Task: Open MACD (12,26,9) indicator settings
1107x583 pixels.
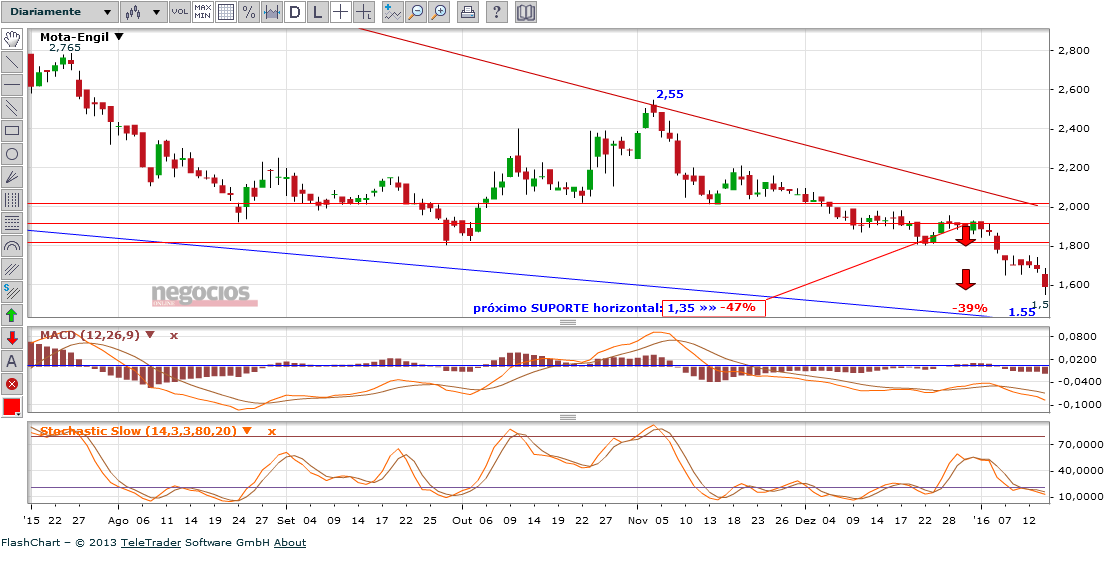Action: (150, 335)
